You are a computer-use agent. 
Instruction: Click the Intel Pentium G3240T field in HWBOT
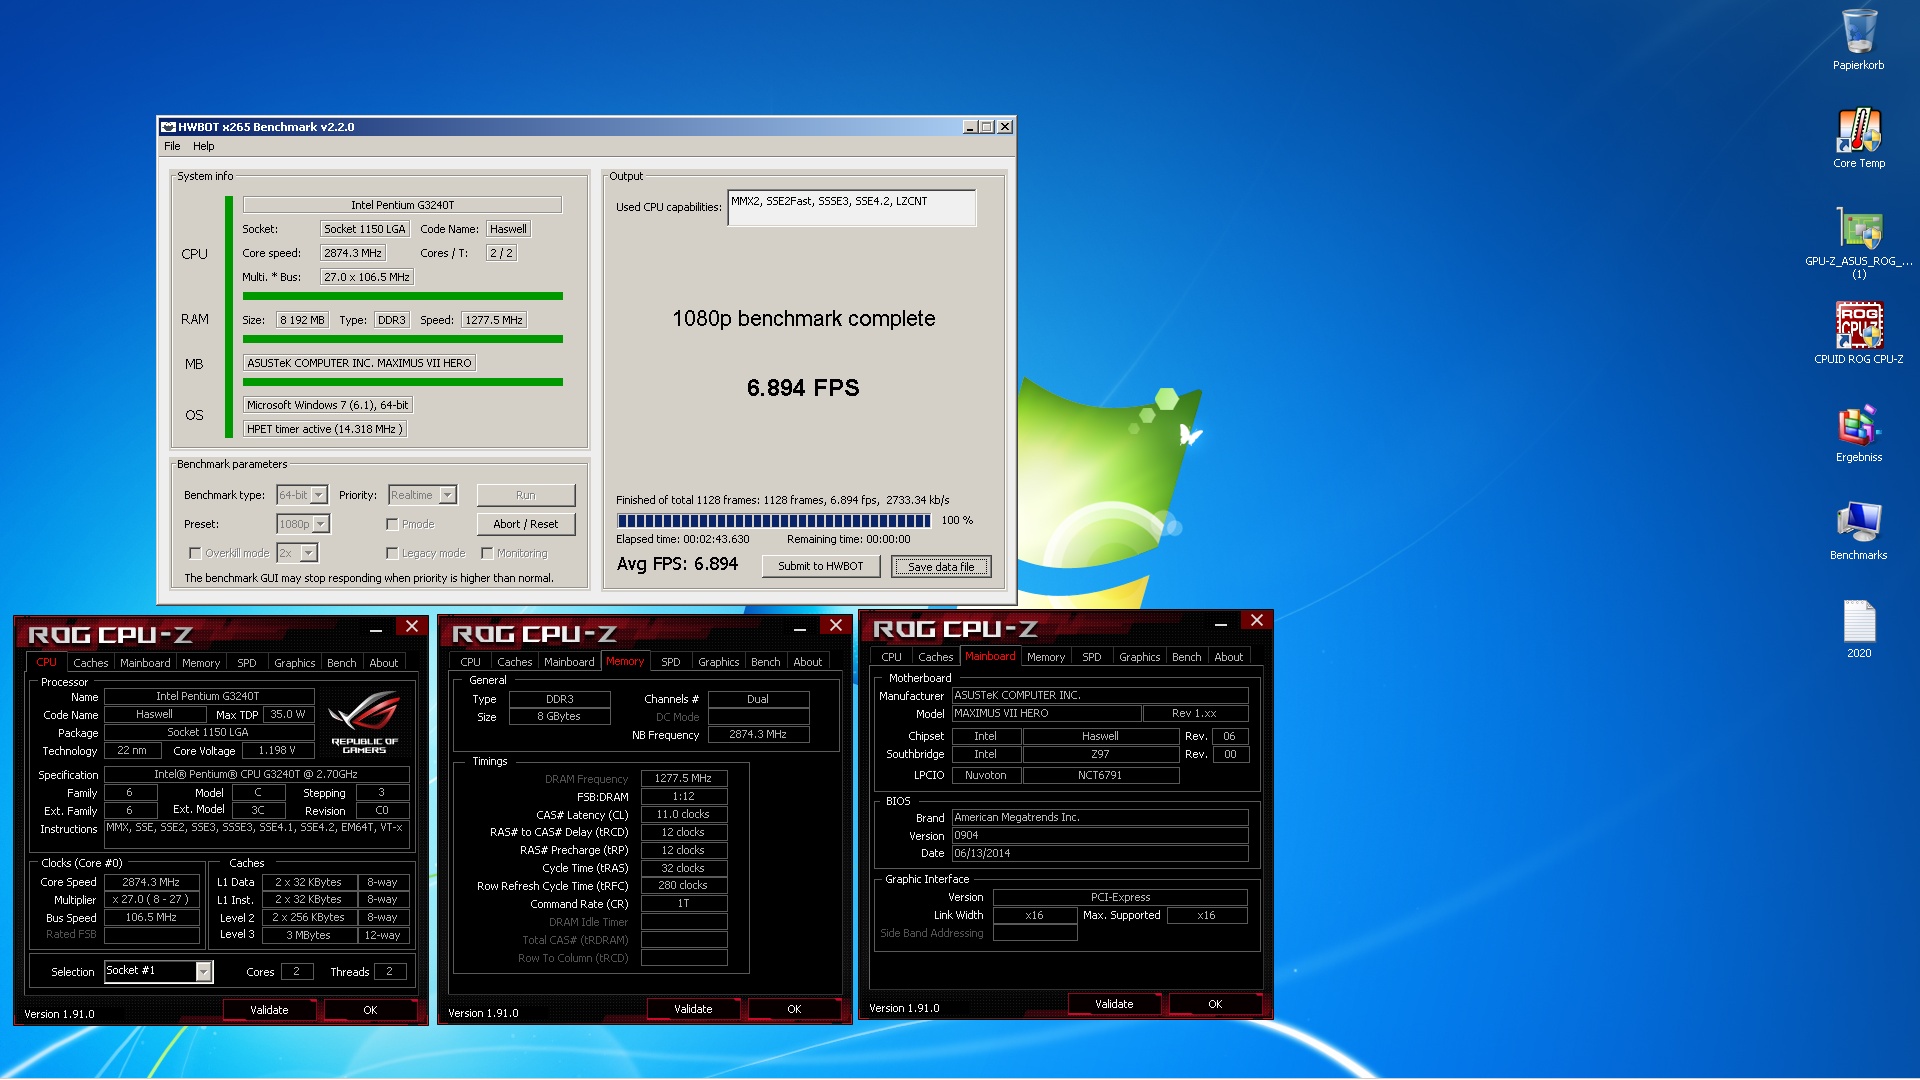(x=402, y=205)
